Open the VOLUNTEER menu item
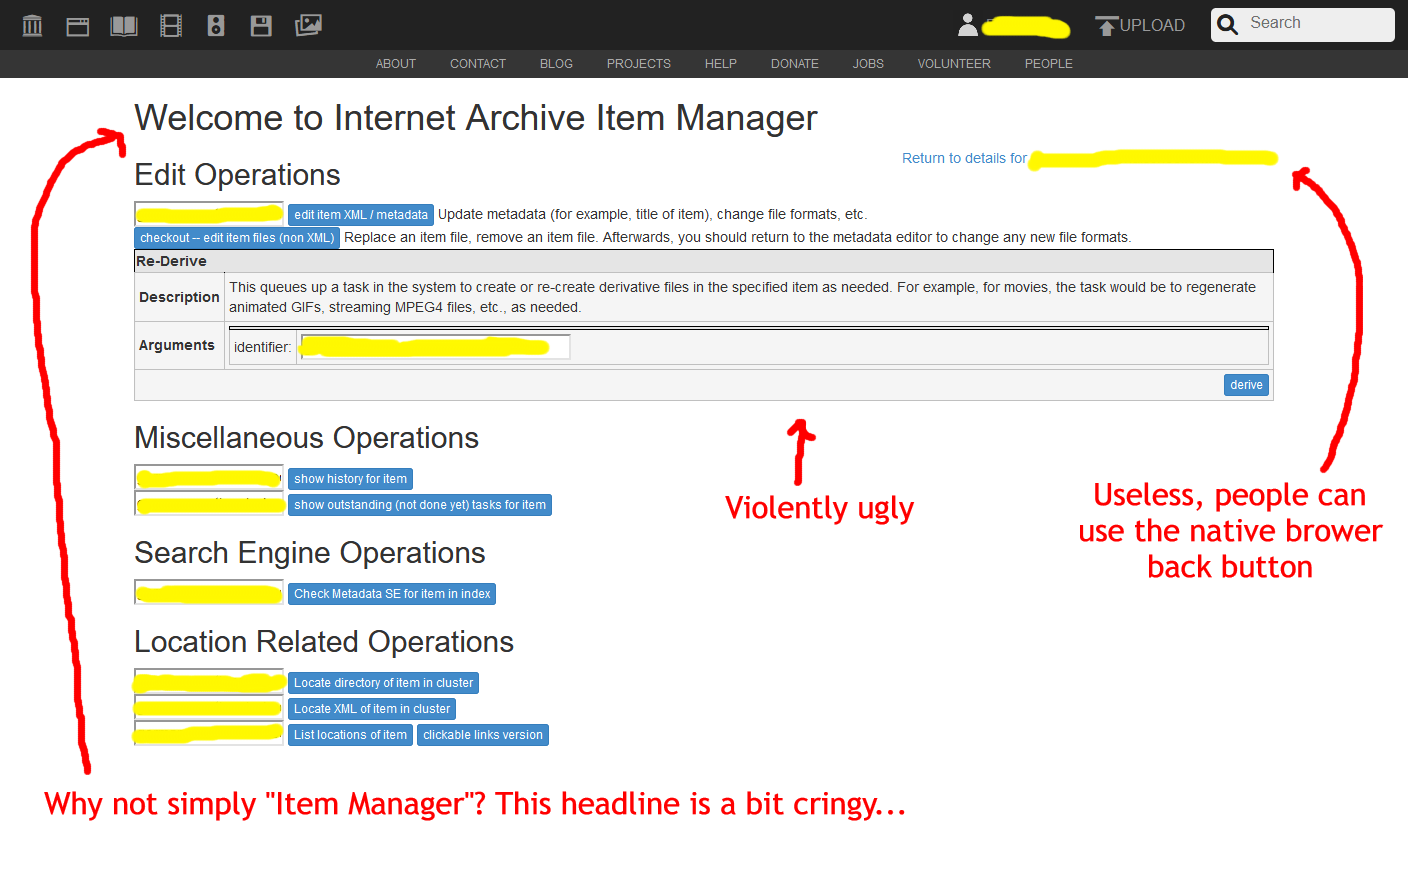 954,64
